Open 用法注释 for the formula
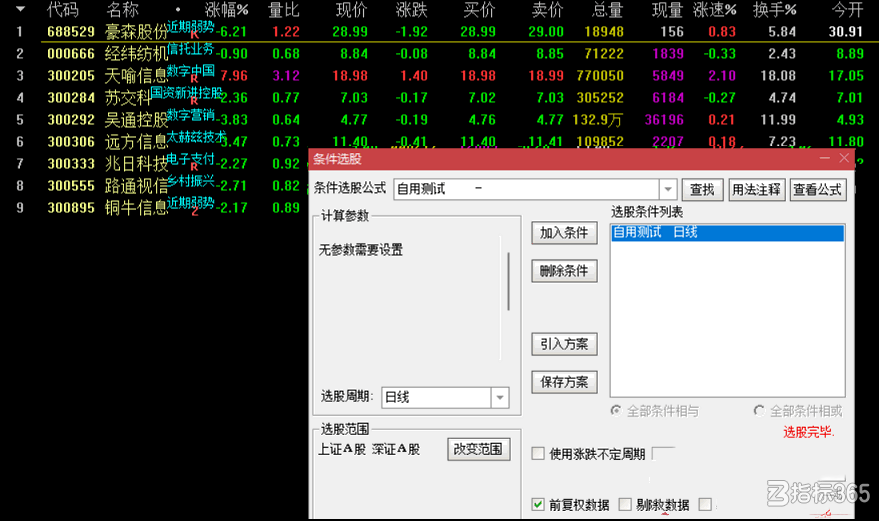This screenshot has width=879, height=521. click(x=756, y=190)
